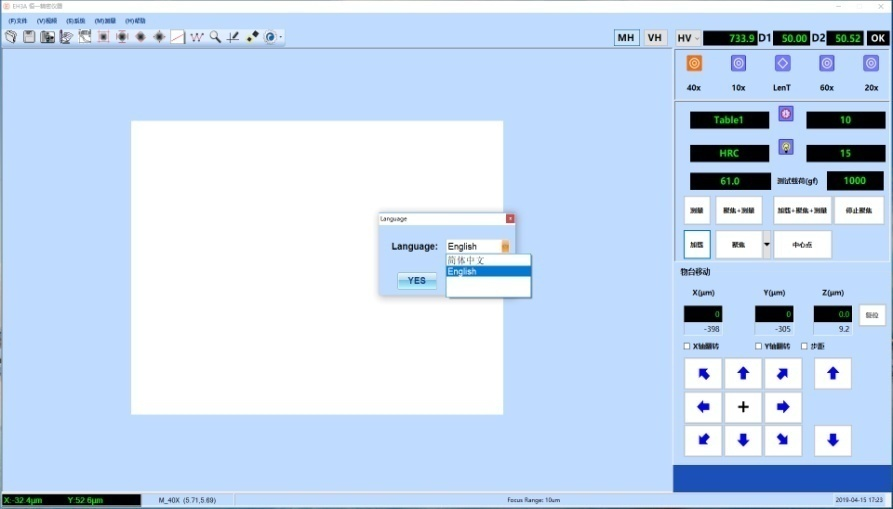Viewport: 893px width, 509px height.
Task: Click the LenT indenter turret icon
Action: tap(783, 64)
